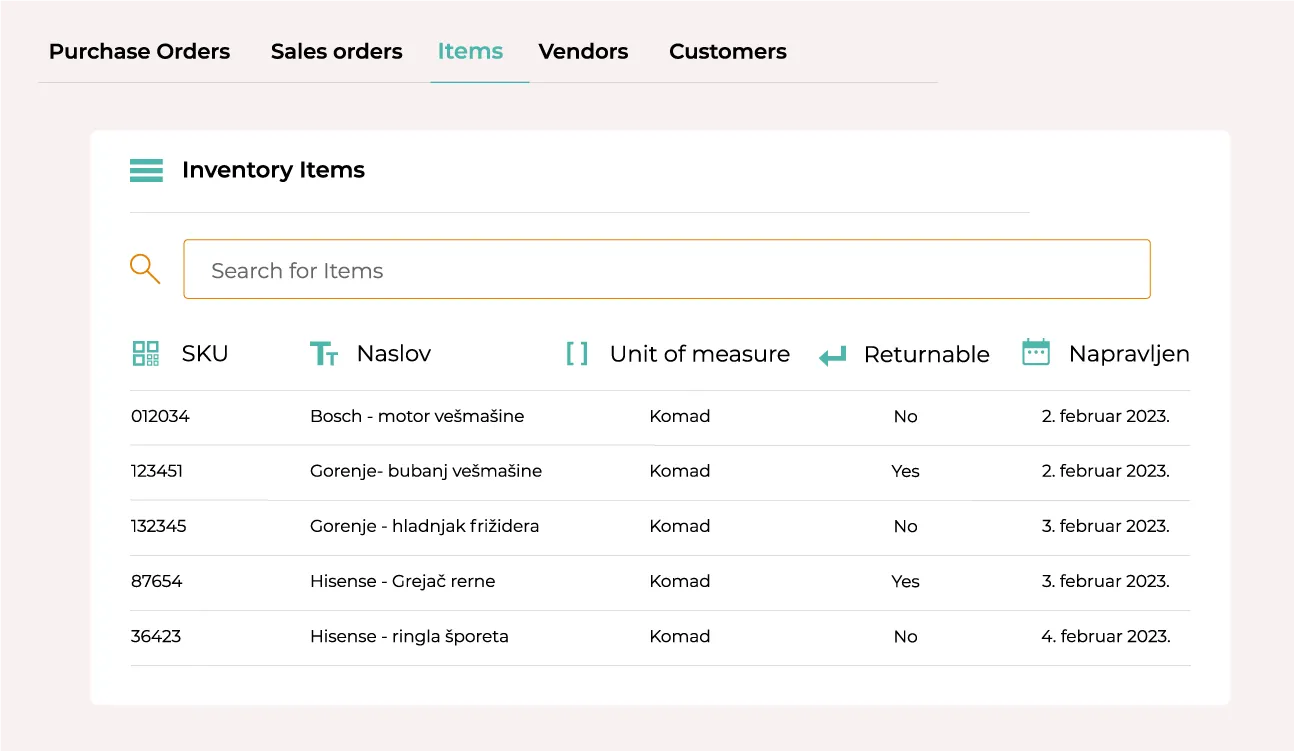Open item Gorenje- bubanj vešmašine
This screenshot has width=1294, height=751.
click(x=426, y=471)
